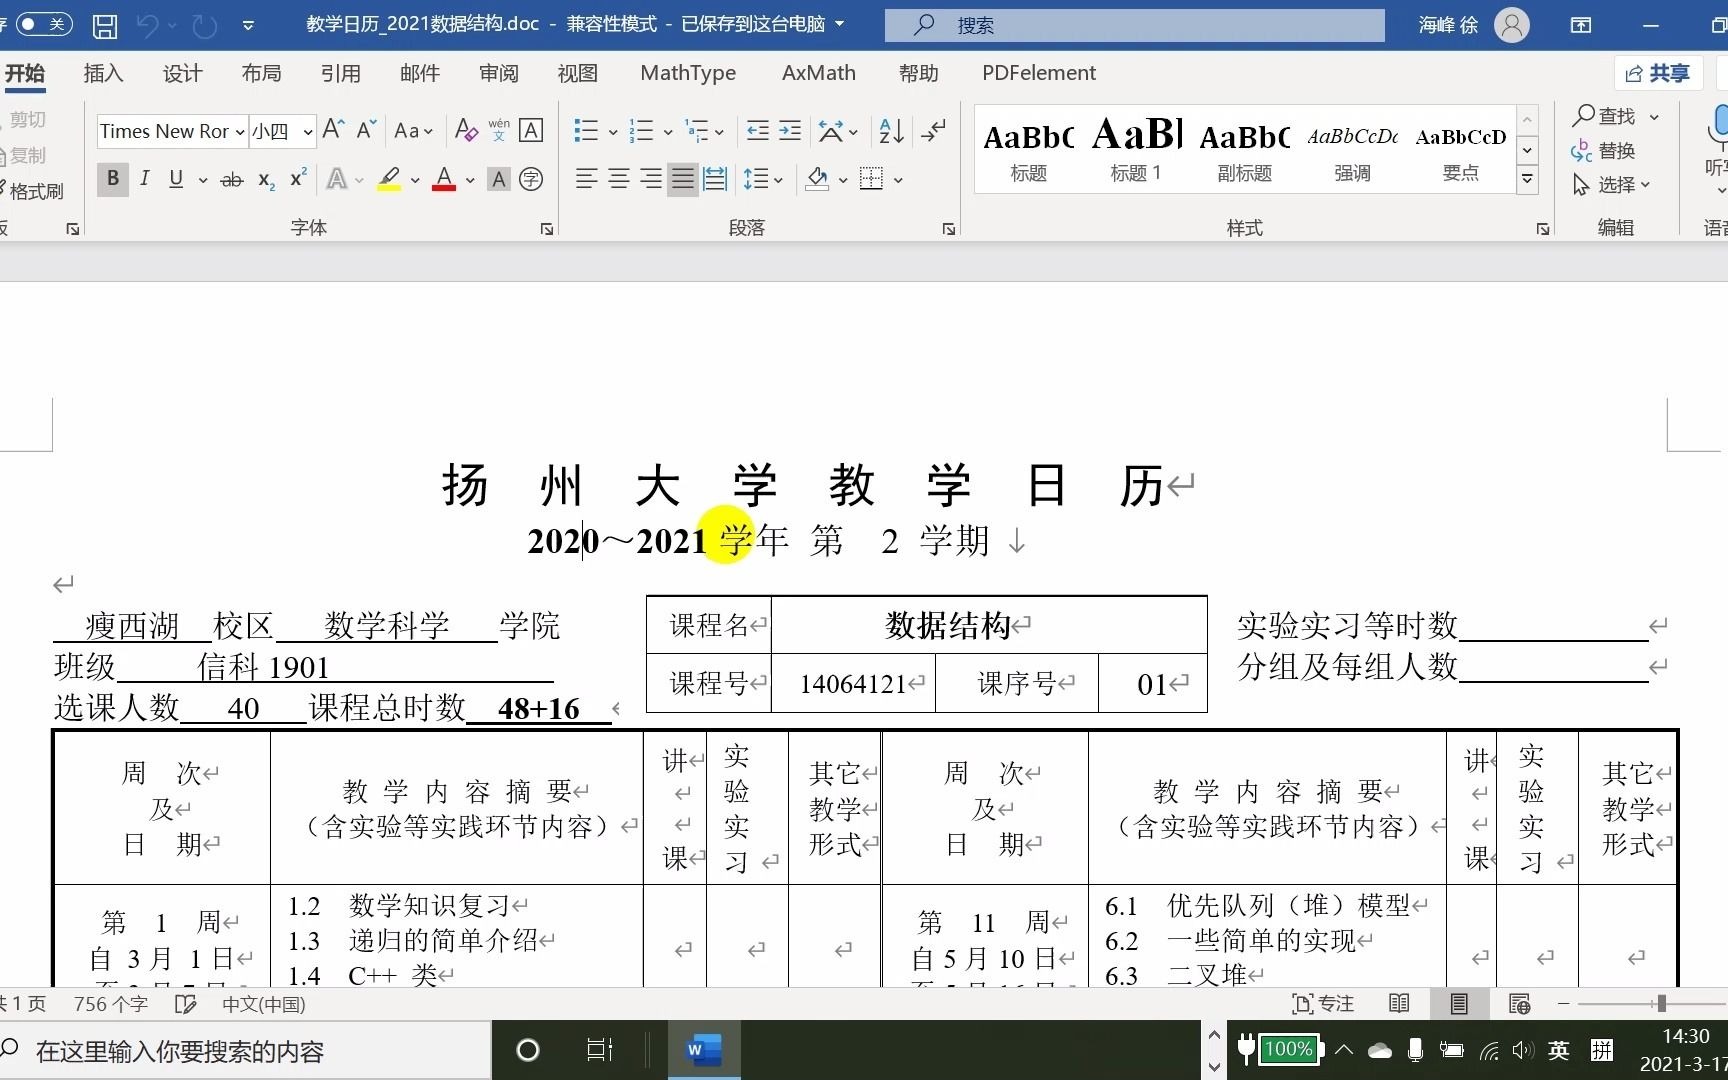Open font color dropdown arrow
Image resolution: width=1728 pixels, height=1080 pixels.
[470, 180]
